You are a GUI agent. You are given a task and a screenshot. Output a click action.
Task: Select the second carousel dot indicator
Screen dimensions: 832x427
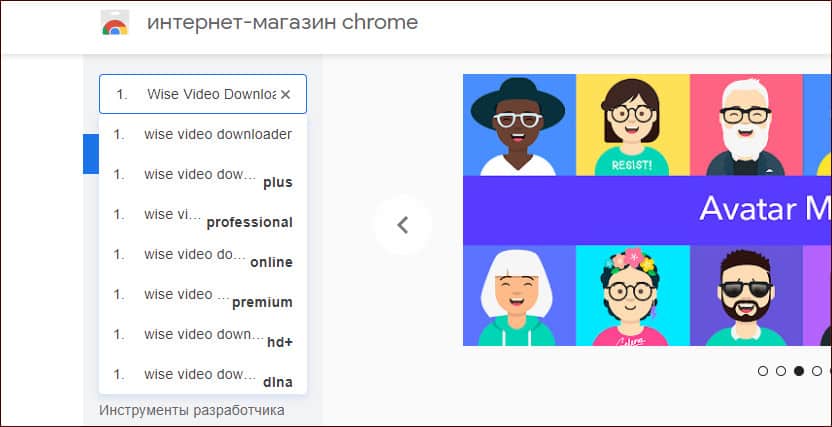(x=781, y=371)
